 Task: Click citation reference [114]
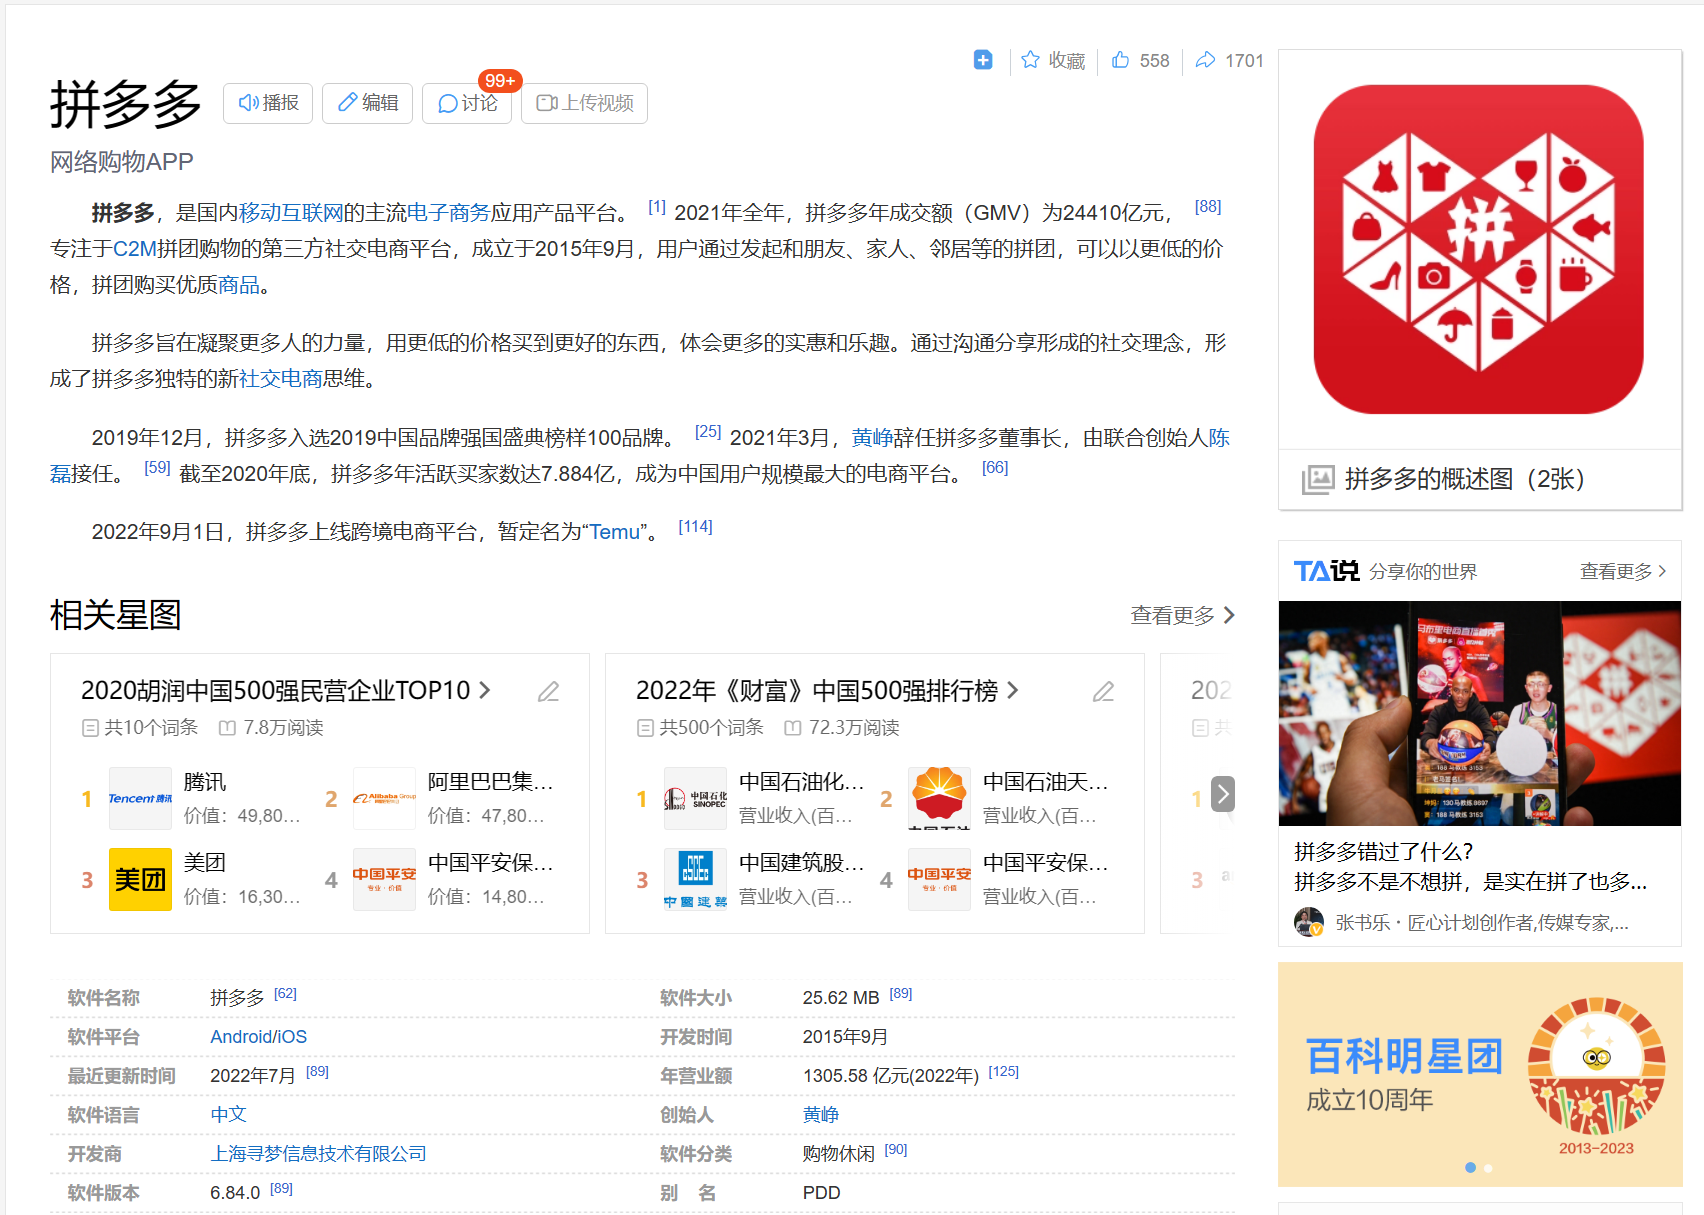click(x=695, y=527)
